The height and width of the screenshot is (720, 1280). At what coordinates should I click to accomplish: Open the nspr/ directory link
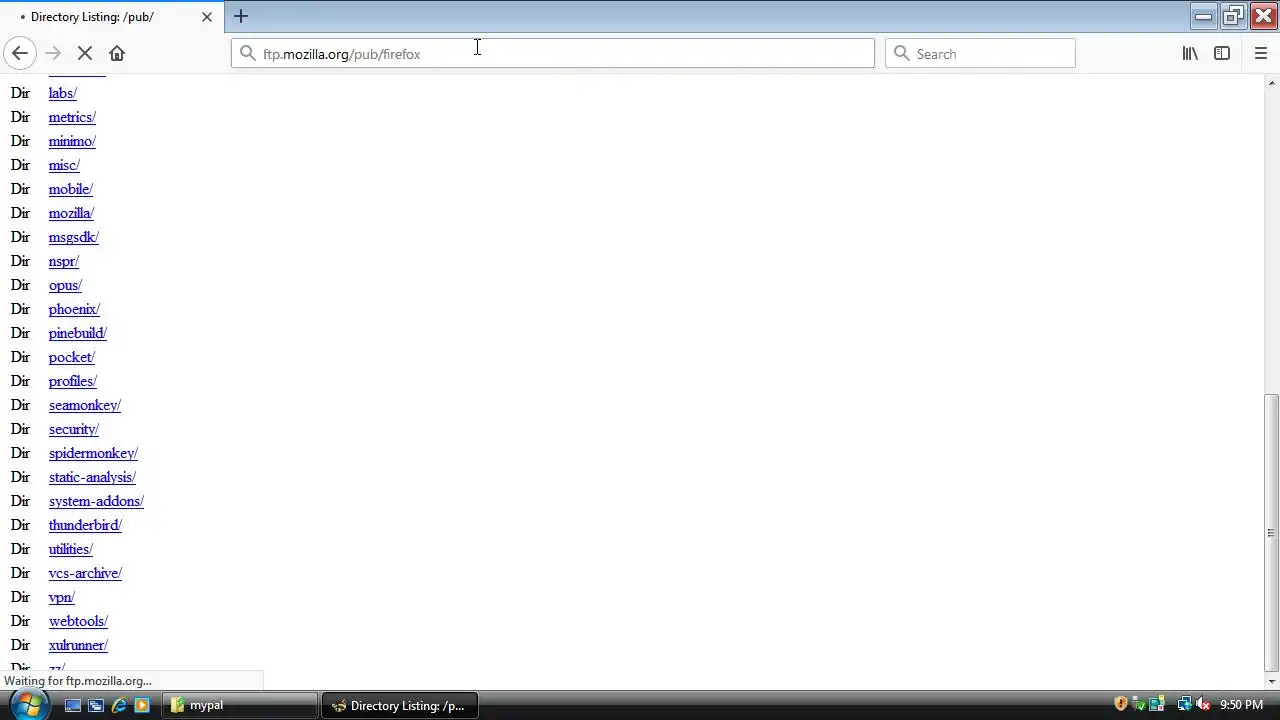pos(64,261)
